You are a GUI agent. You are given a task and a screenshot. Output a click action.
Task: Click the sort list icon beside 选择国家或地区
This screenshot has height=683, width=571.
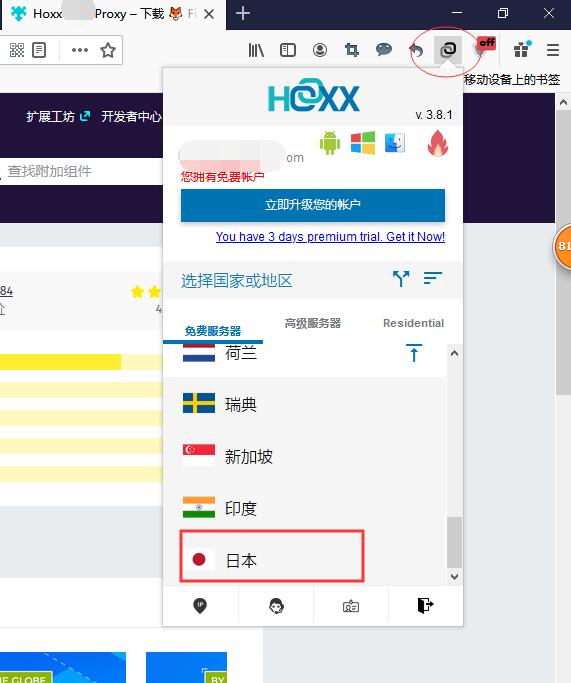(x=432, y=278)
